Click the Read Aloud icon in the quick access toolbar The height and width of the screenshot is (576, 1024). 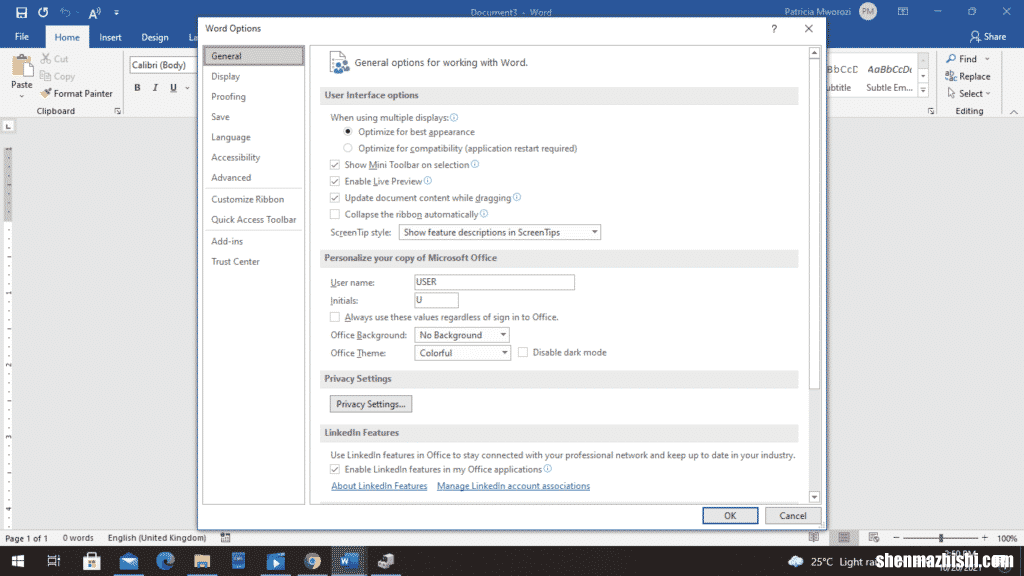pos(95,12)
